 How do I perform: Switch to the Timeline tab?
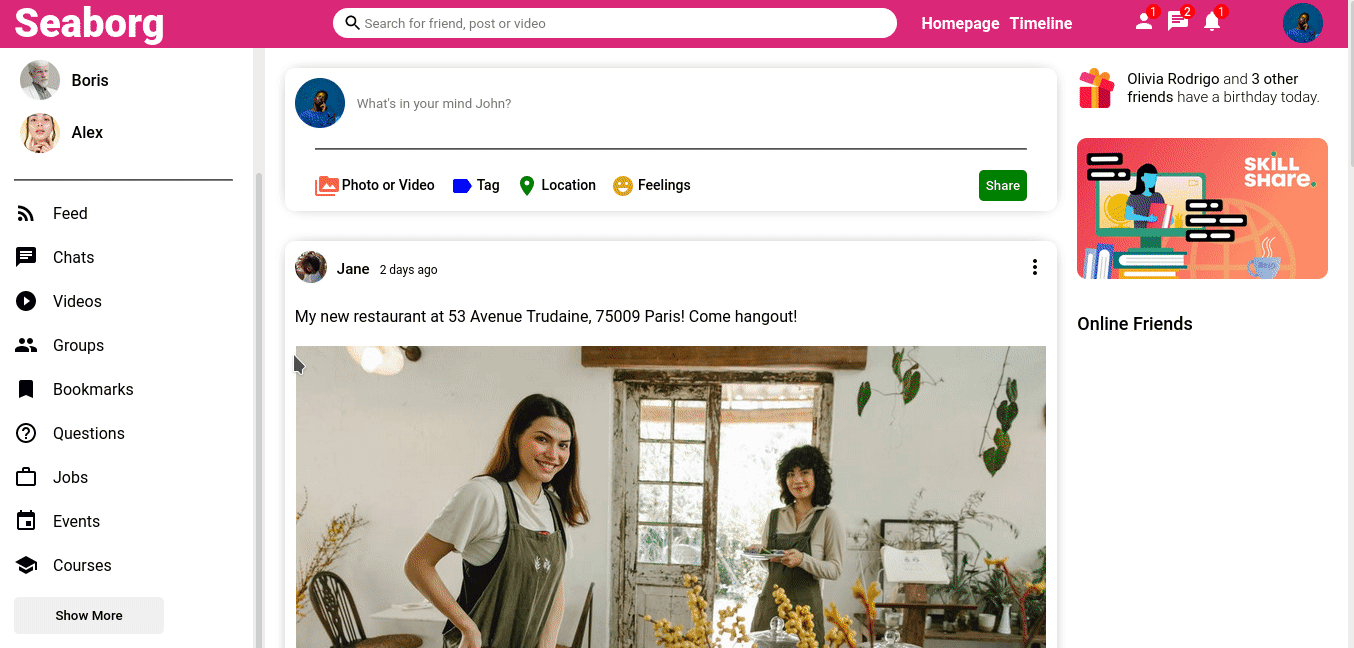tap(1040, 23)
